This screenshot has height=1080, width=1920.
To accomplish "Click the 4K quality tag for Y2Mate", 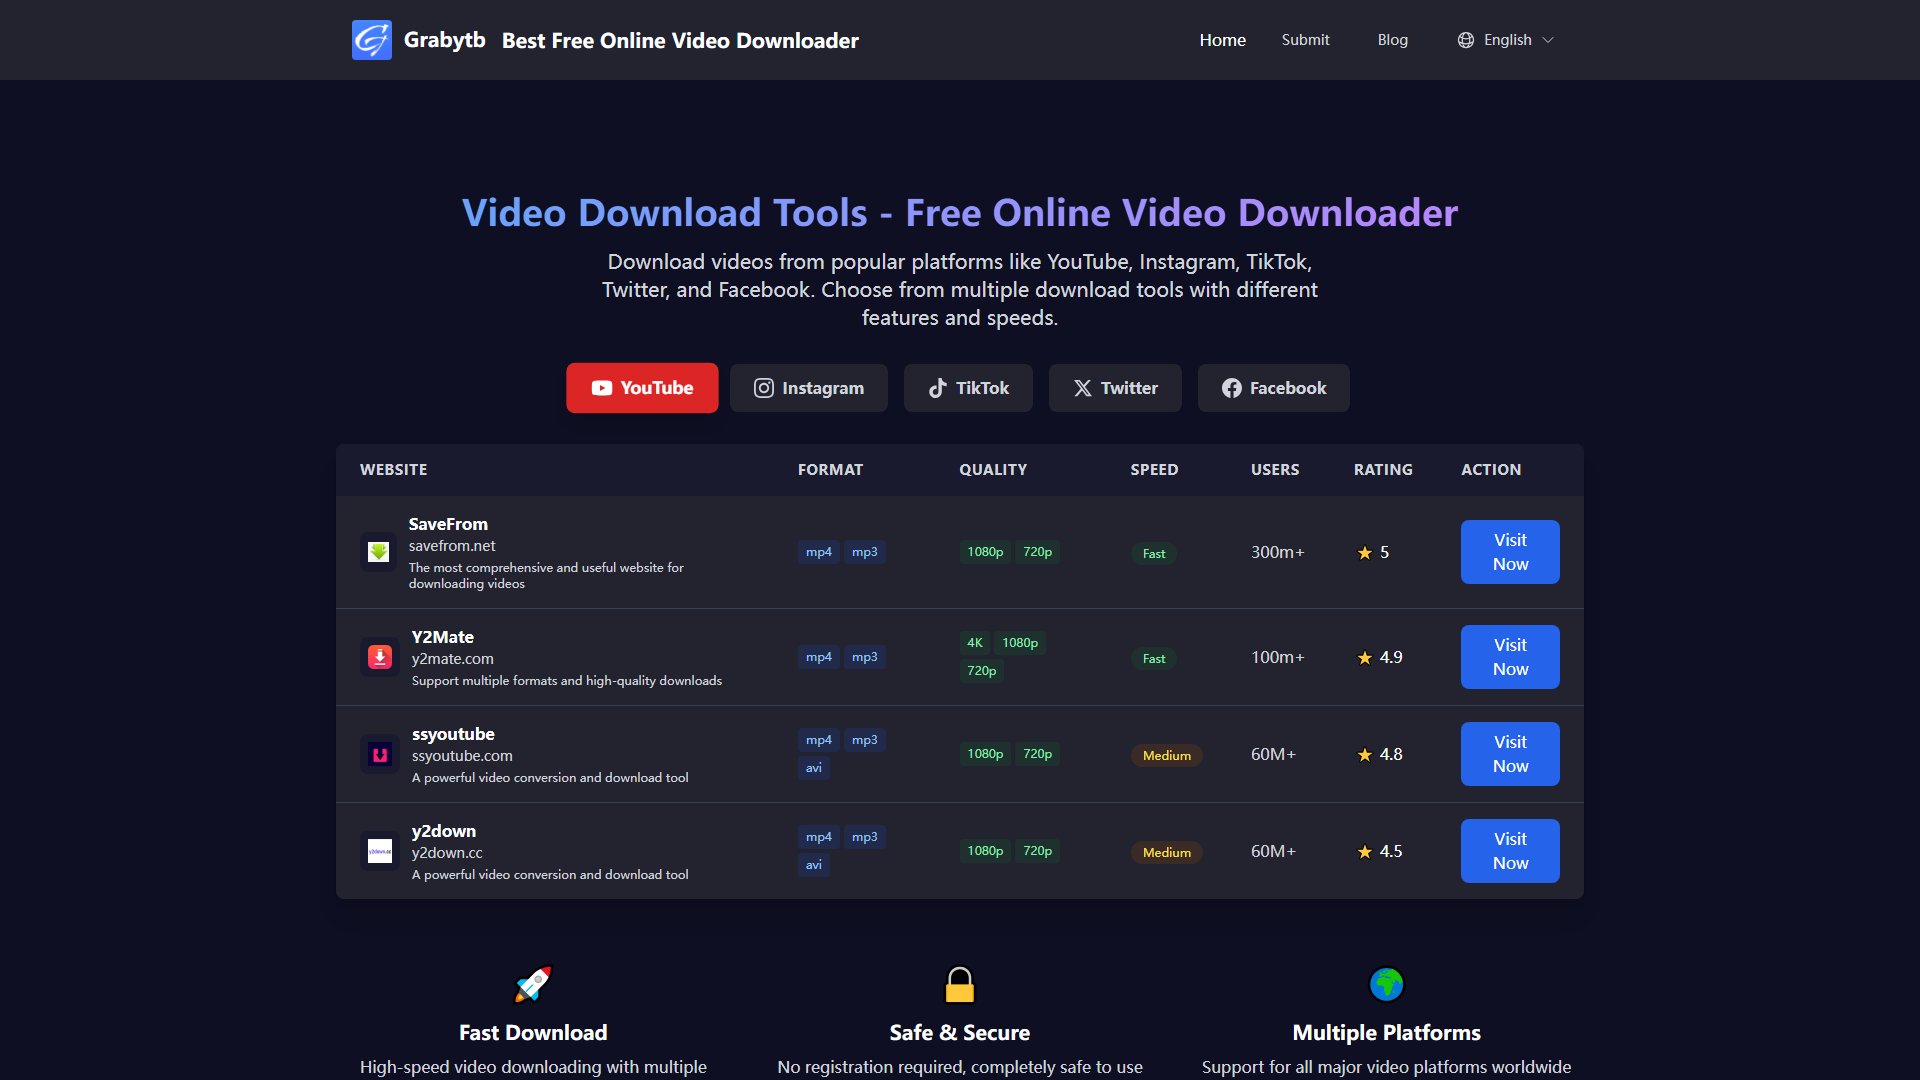I will pos(975,643).
